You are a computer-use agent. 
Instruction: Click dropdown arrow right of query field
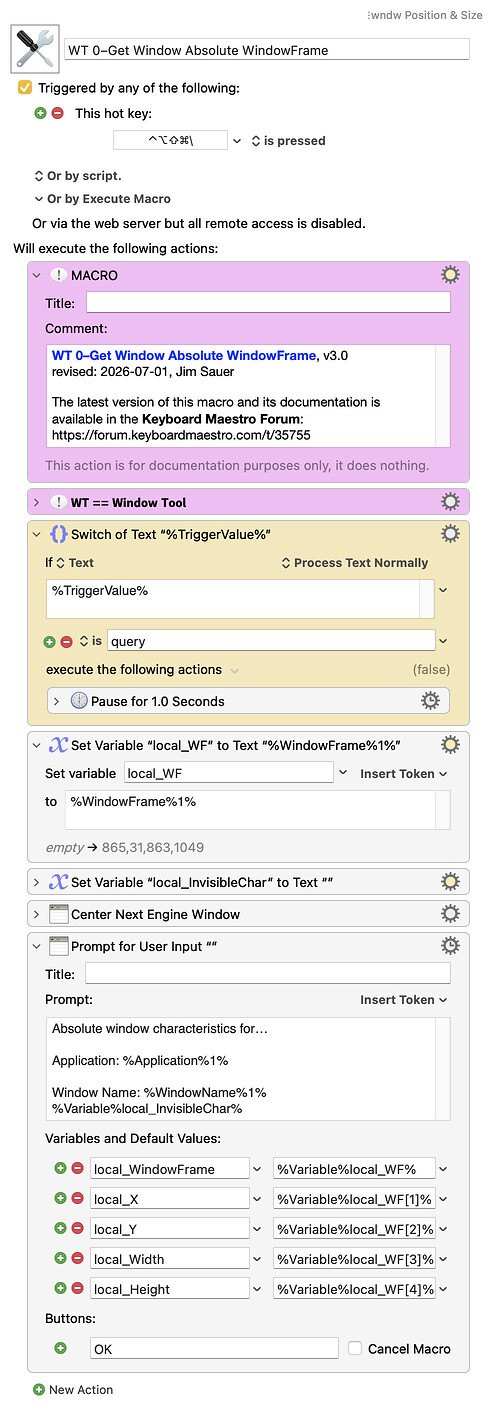click(443, 641)
